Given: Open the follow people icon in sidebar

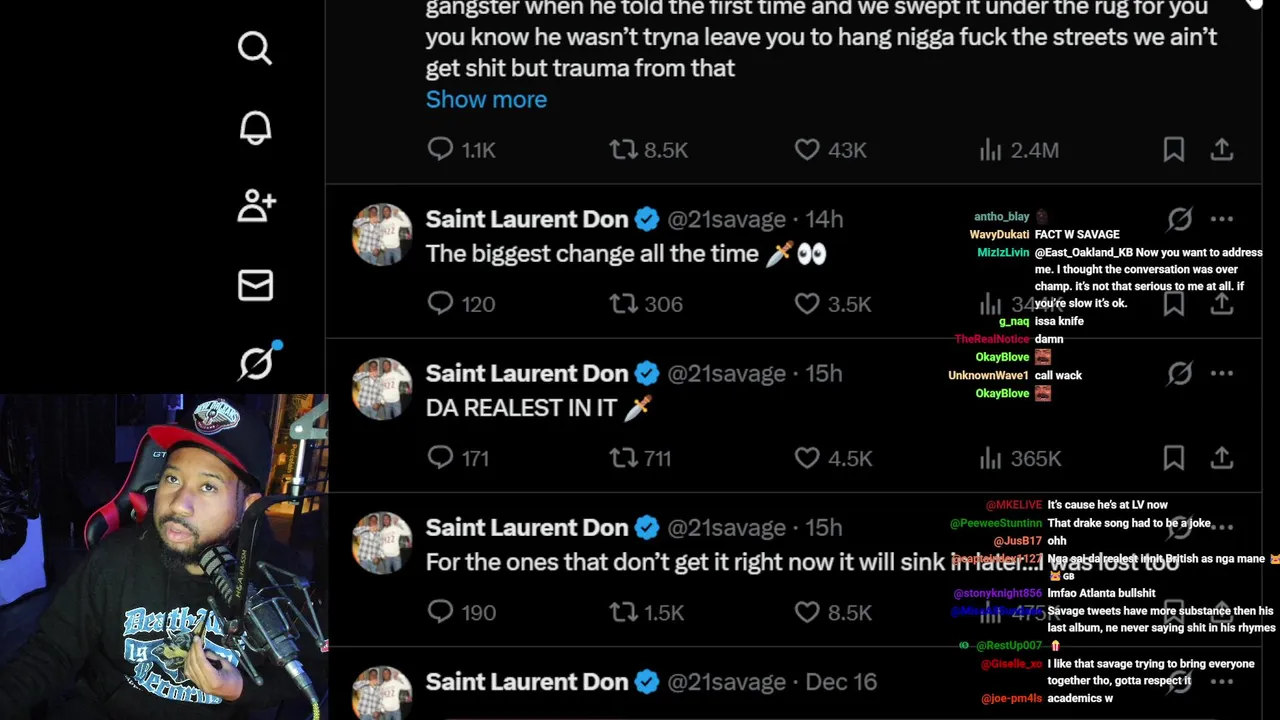Looking at the screenshot, I should point(255,206).
